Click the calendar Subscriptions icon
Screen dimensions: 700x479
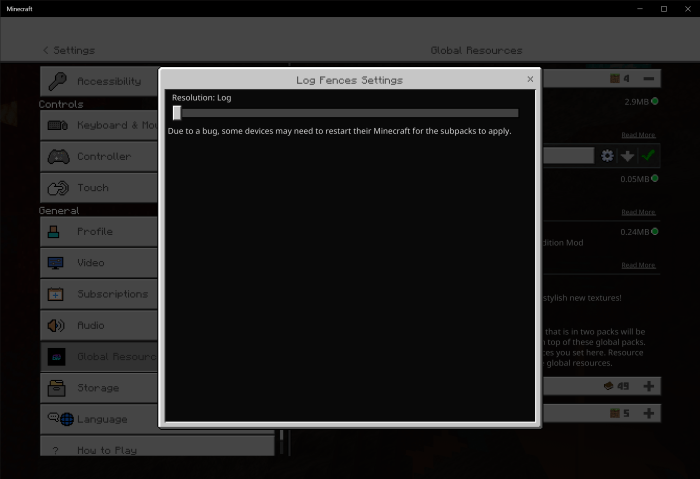[55, 294]
